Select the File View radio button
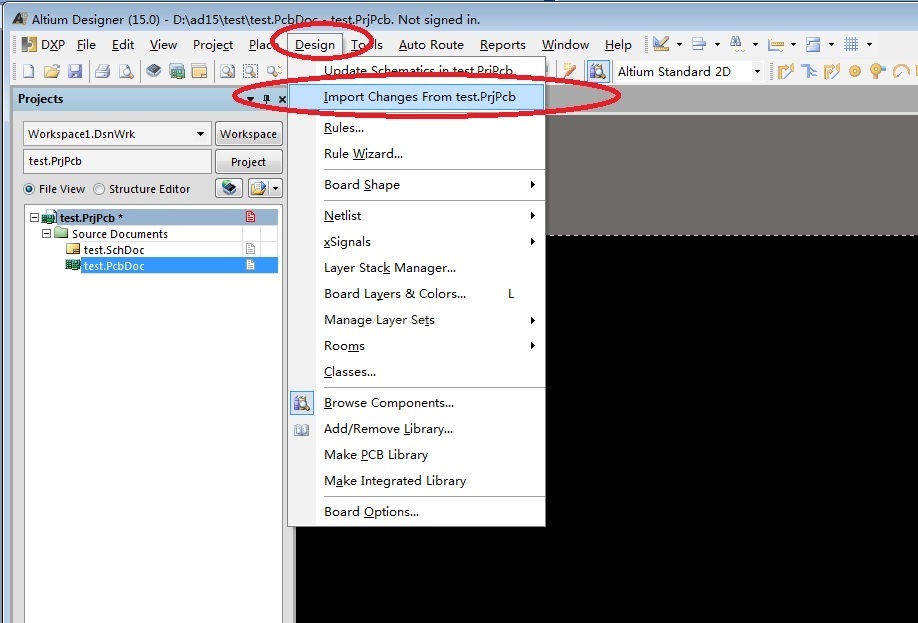918x623 pixels. click(x=29, y=189)
